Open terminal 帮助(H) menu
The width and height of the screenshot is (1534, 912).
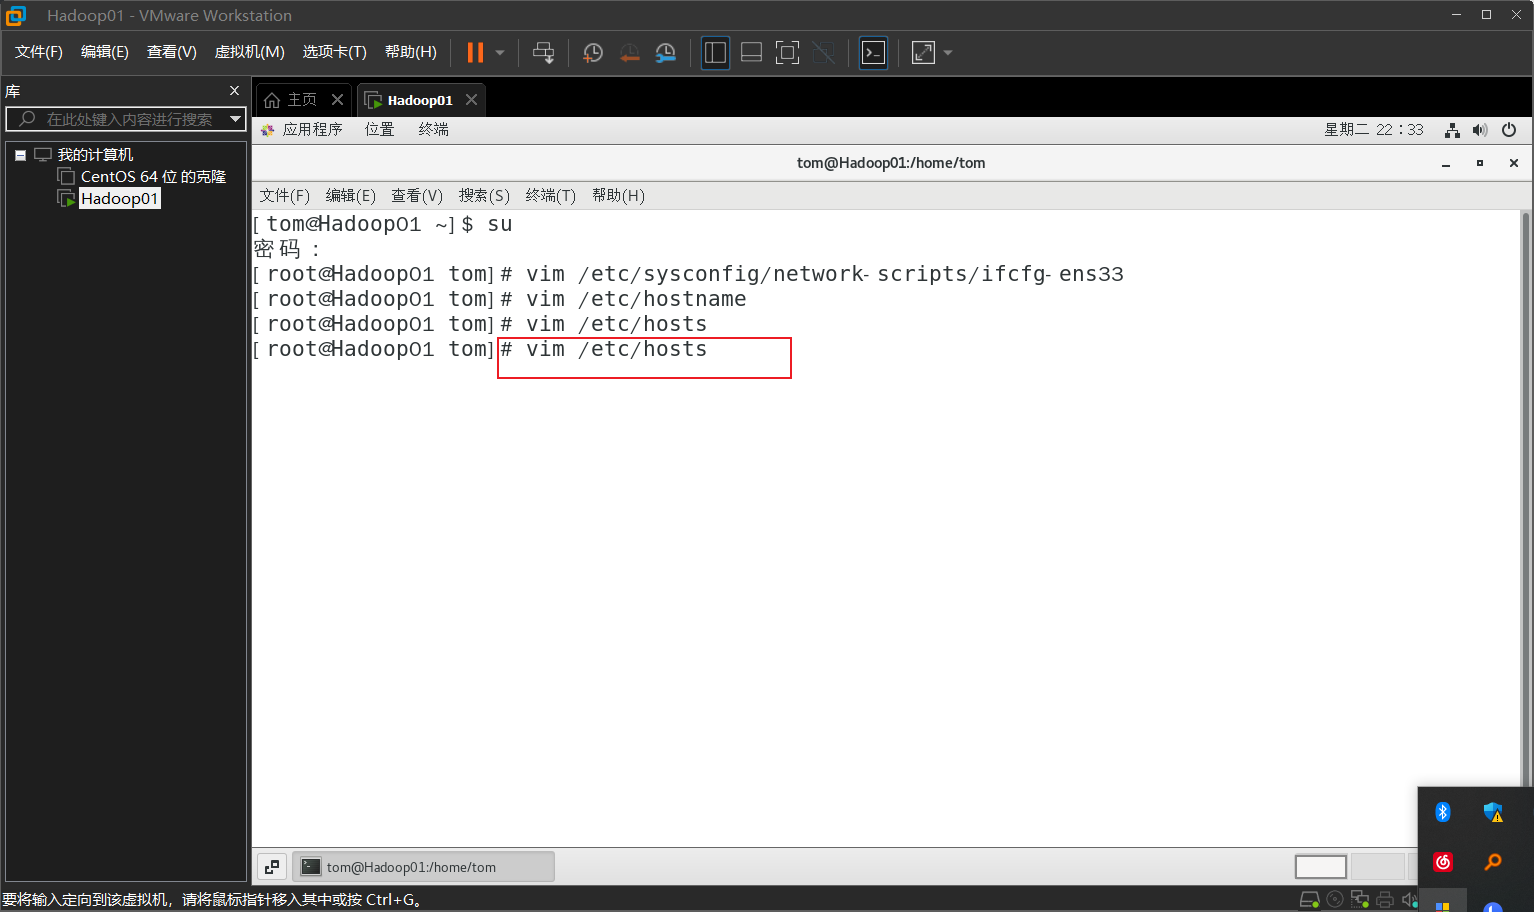(x=618, y=195)
